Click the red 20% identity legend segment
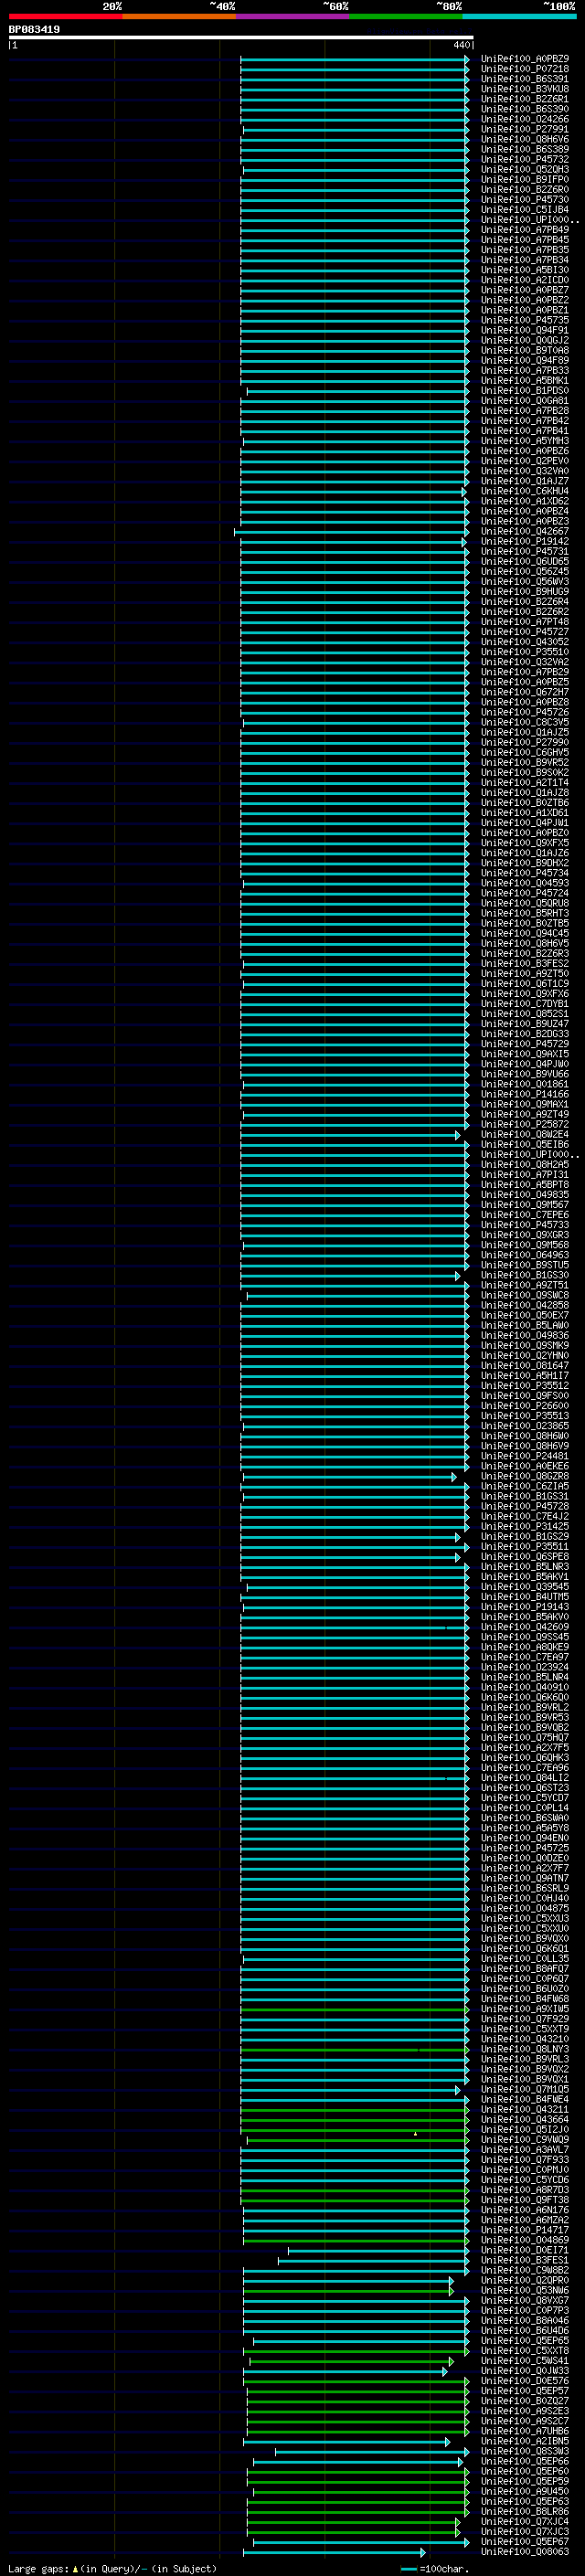 tap(65, 16)
